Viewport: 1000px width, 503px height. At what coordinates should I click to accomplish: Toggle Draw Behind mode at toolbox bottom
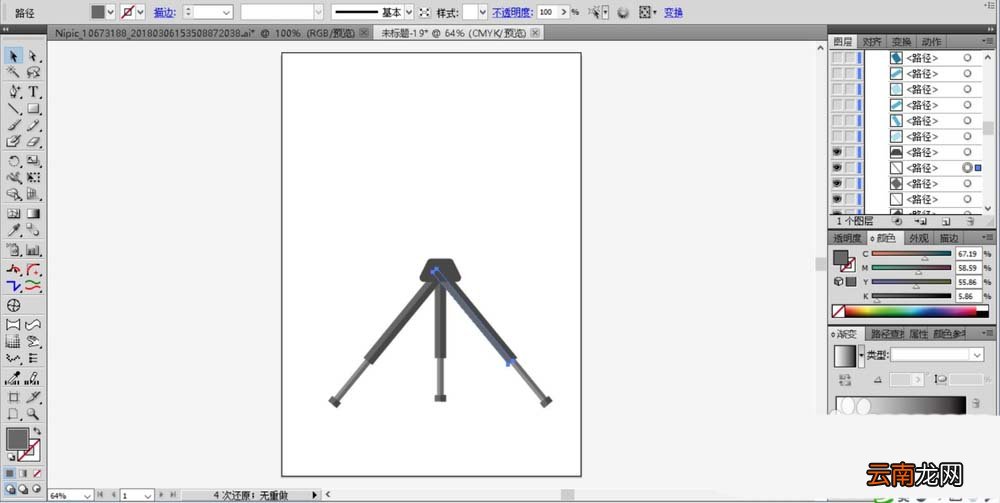click(23, 489)
